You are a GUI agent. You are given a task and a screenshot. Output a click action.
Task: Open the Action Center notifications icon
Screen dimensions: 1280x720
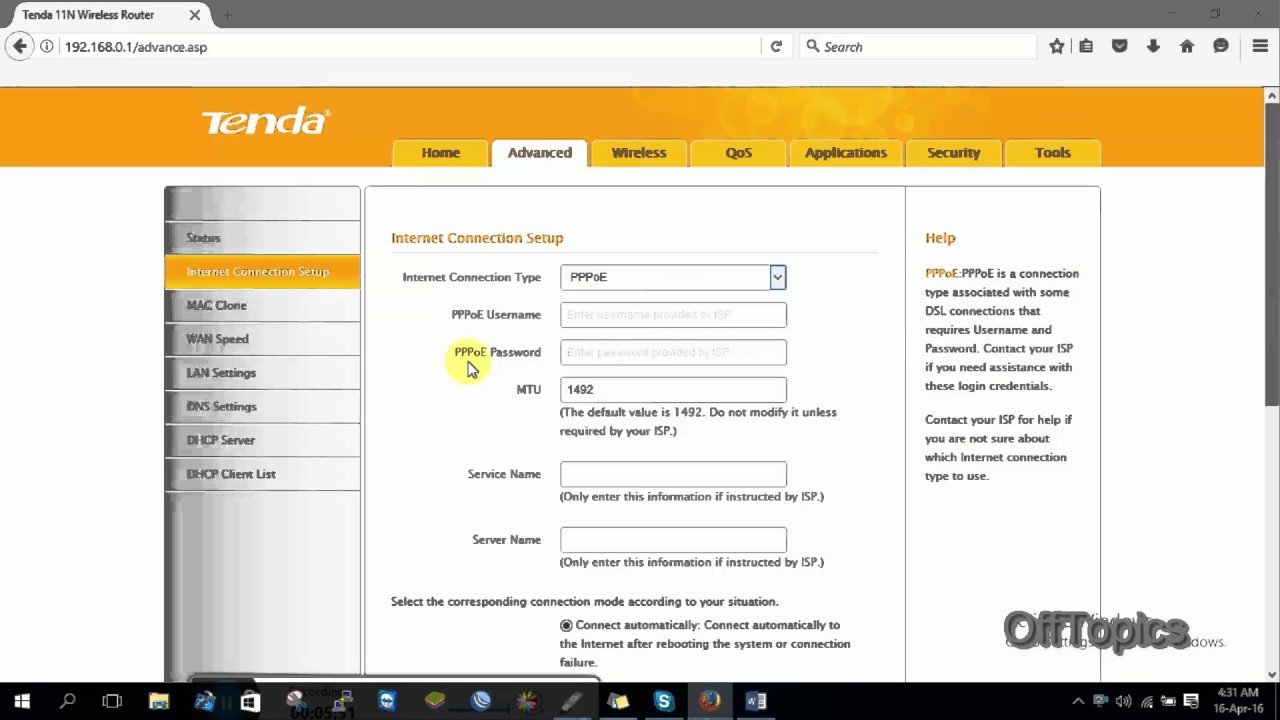(x=1191, y=701)
